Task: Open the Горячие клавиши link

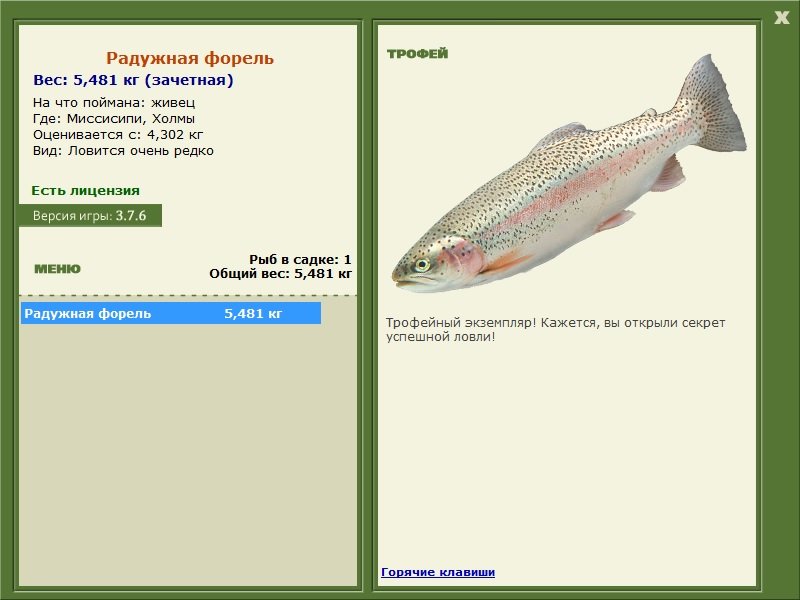Action: tap(438, 572)
